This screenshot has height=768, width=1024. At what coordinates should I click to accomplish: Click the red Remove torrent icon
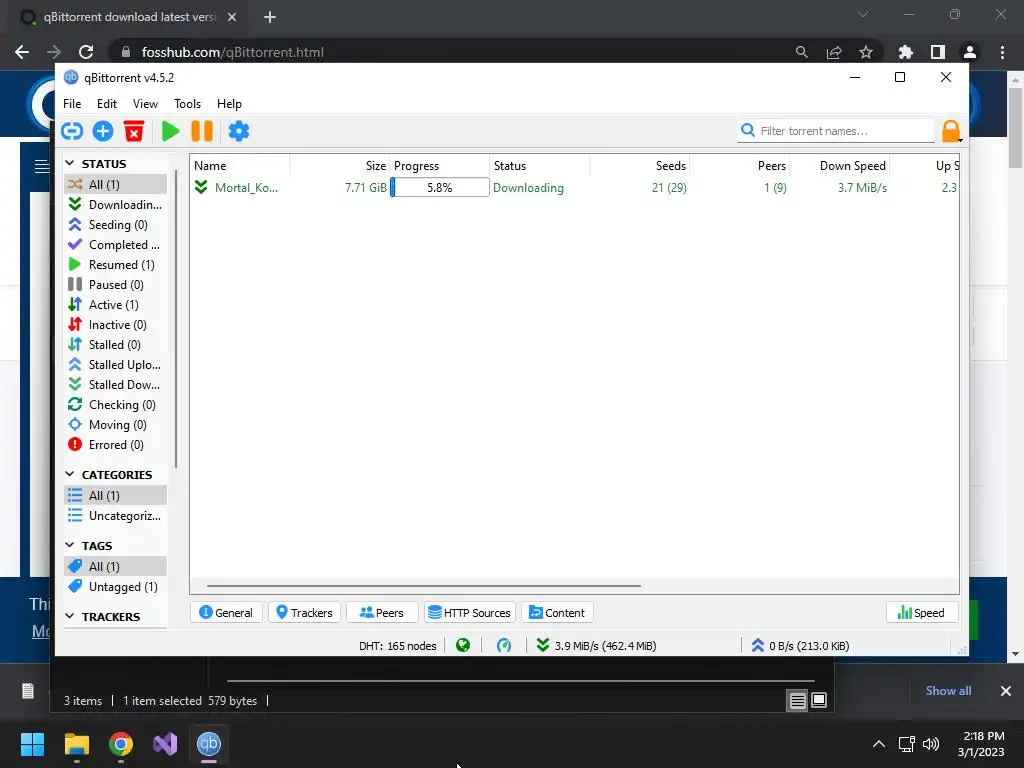(134, 131)
